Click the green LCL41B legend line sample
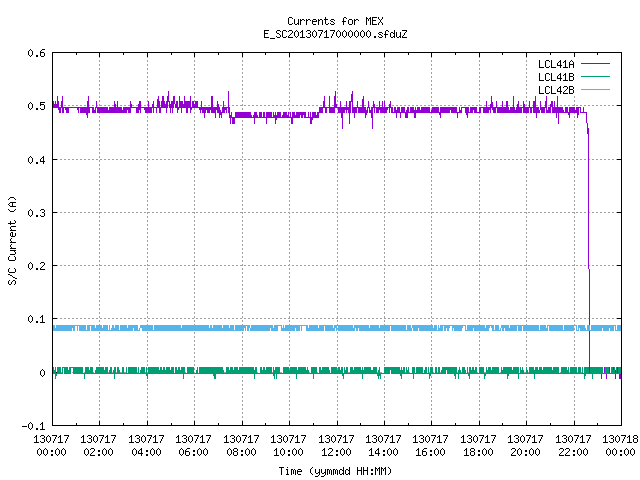 point(595,77)
